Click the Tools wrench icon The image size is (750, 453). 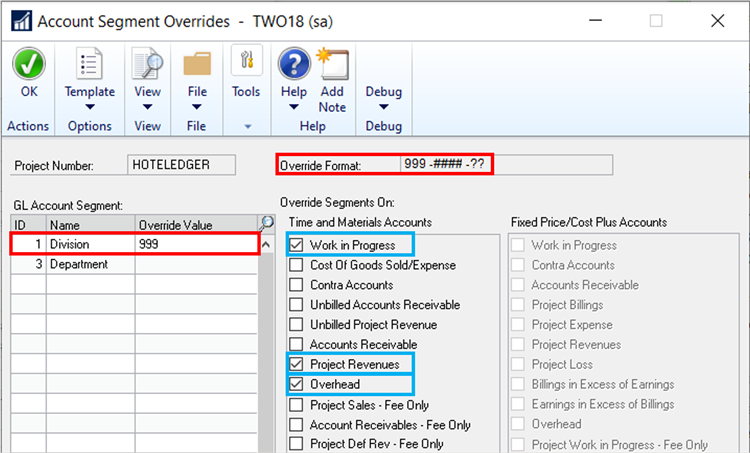point(247,60)
